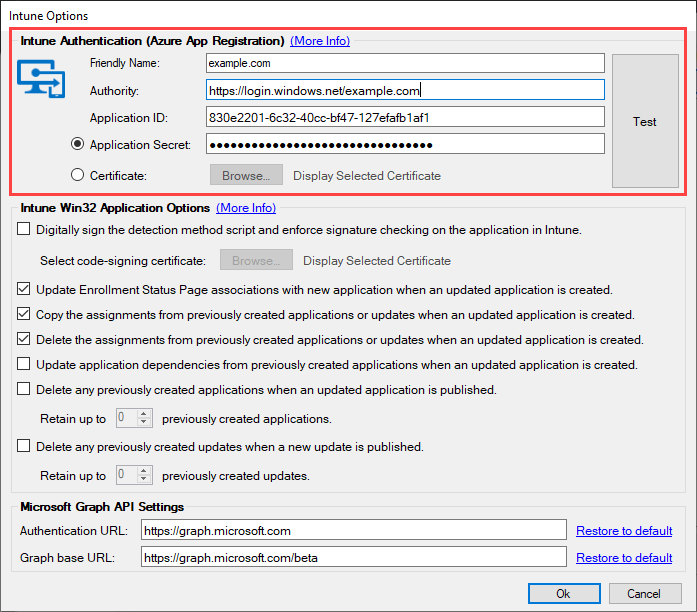Click Display Selected Certificate for code-signing
The image size is (697, 612).
(377, 260)
